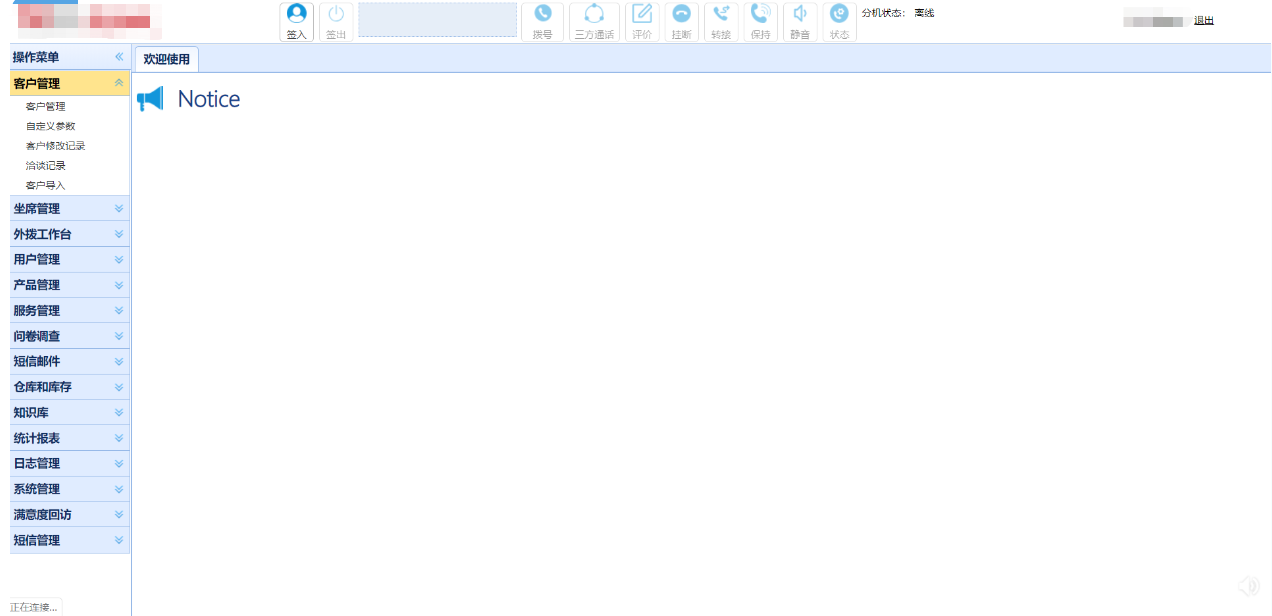Open 自定义参数 in customer management
Viewport: 1272px width, 616px height.
(51, 126)
